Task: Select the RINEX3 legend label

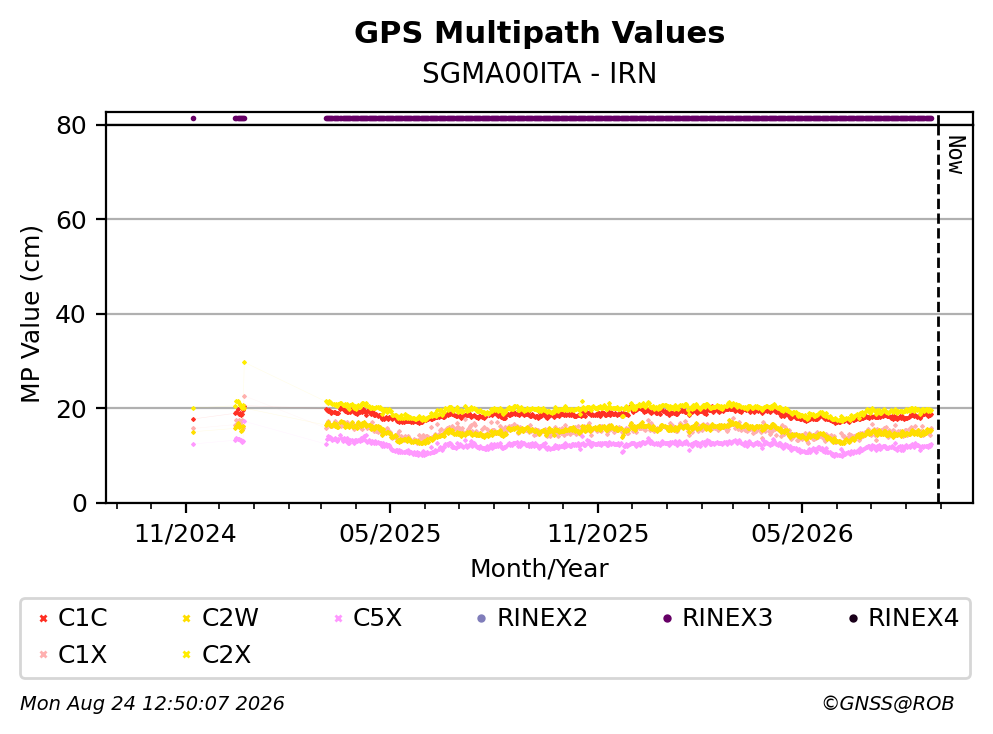Action: coord(727,617)
